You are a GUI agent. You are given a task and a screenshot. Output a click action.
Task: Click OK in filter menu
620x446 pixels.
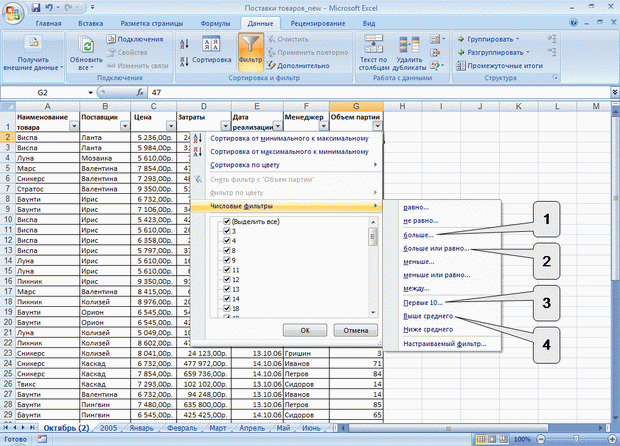305,330
